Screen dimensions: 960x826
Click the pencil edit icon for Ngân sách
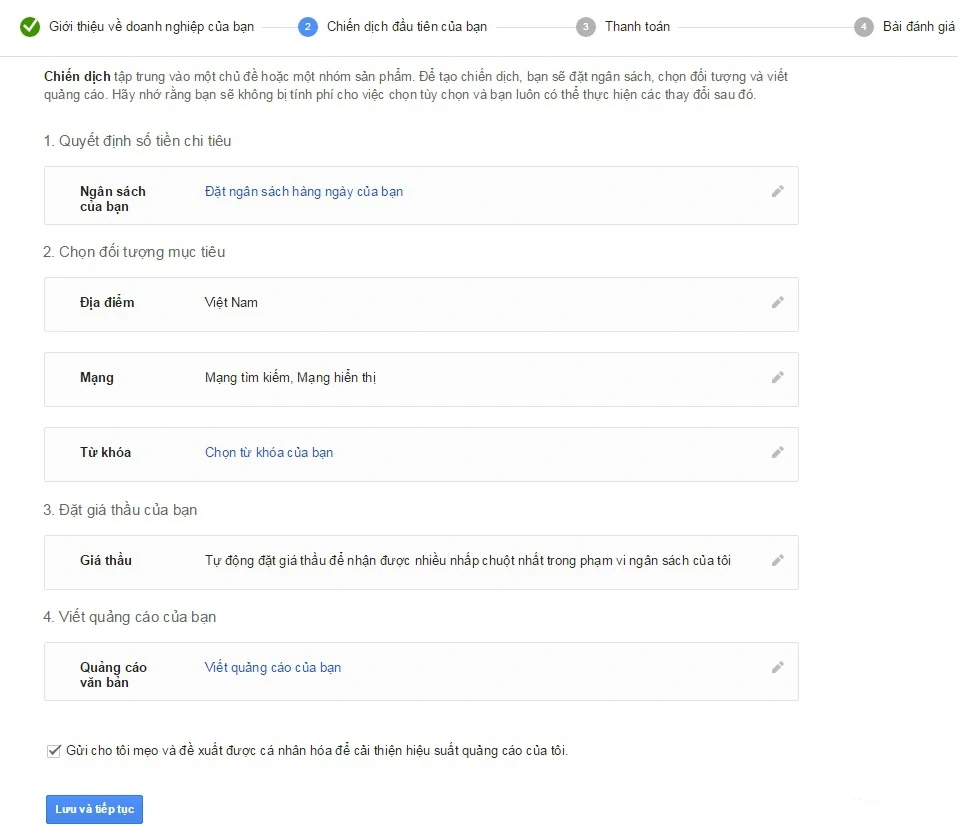(777, 191)
